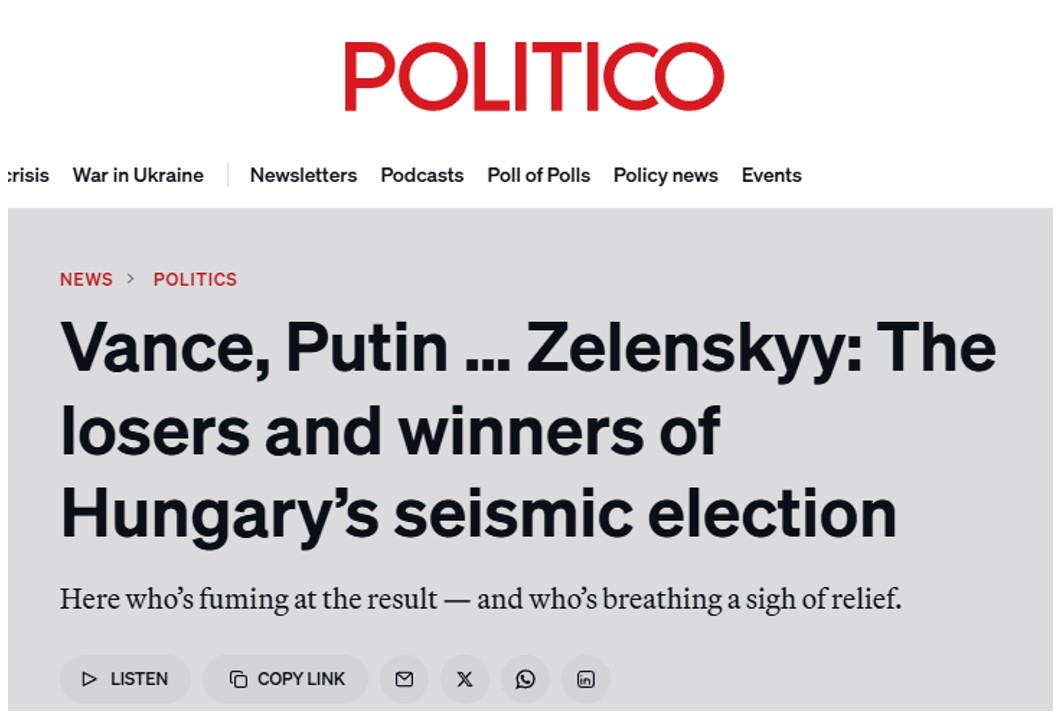The height and width of the screenshot is (720, 1064).
Task: Share the article on WhatsApp
Action: [525, 678]
